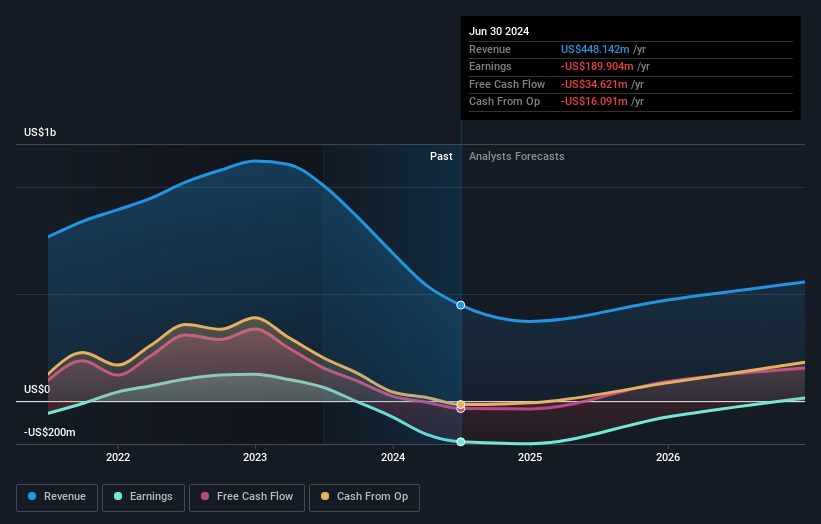Click the orange Cash From Op data point marker

pos(461,404)
